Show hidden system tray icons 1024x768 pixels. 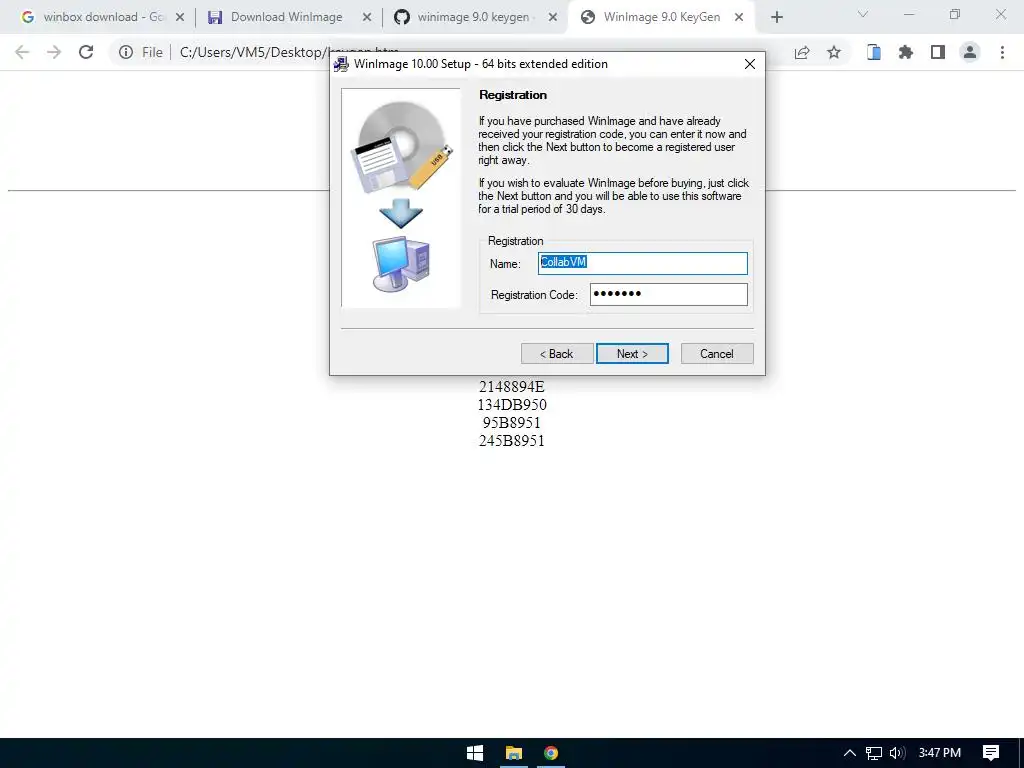tap(850, 753)
